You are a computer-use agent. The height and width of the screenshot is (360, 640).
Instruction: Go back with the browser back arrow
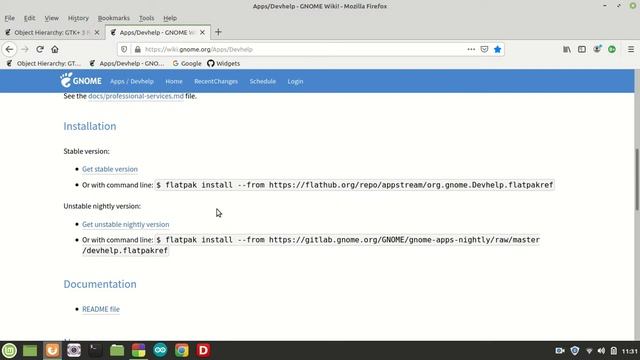(x=9, y=49)
